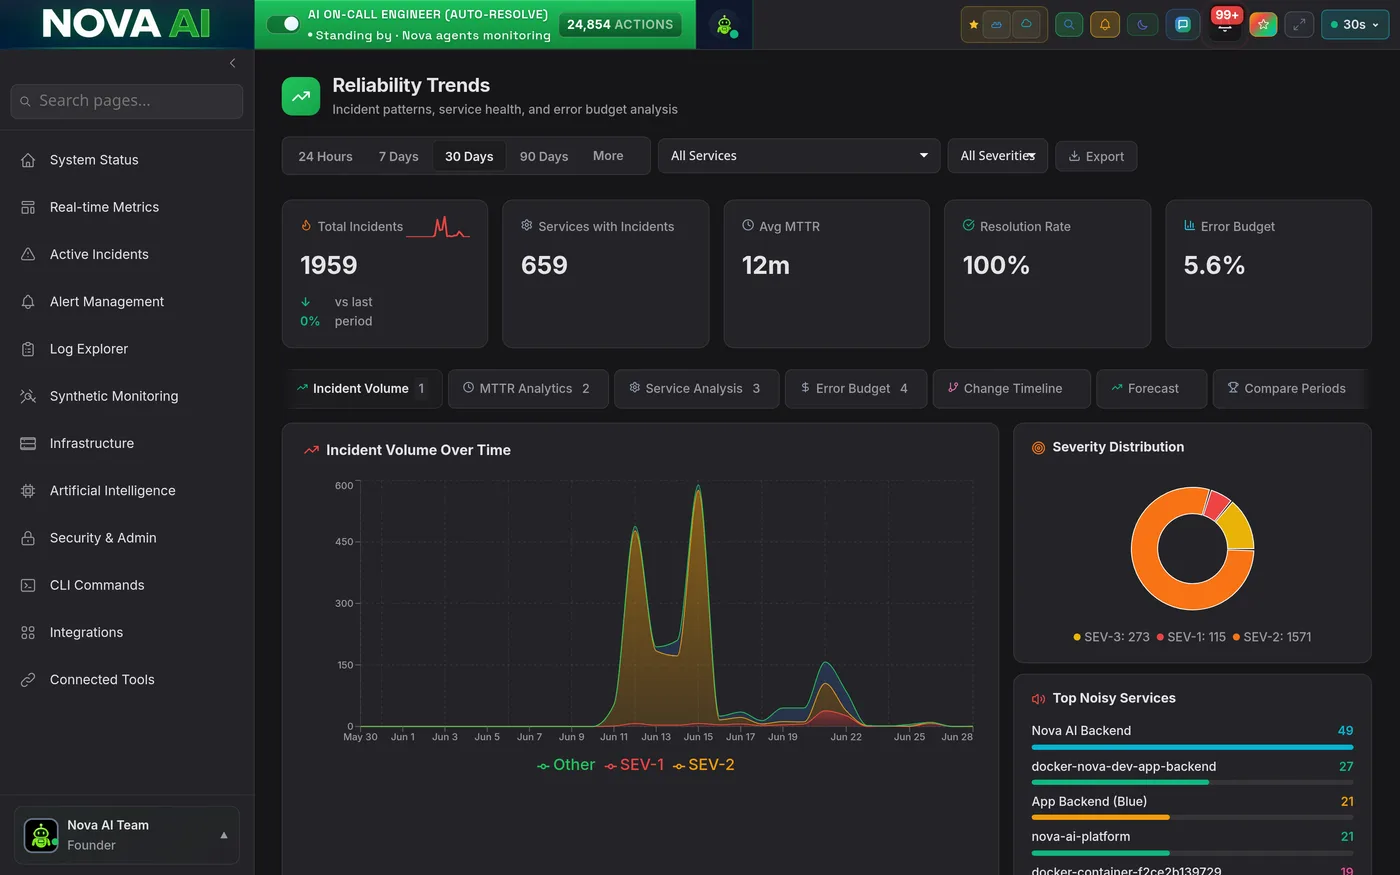Open Infrastructure section
Viewport: 1400px width, 875px height.
point(127,443)
